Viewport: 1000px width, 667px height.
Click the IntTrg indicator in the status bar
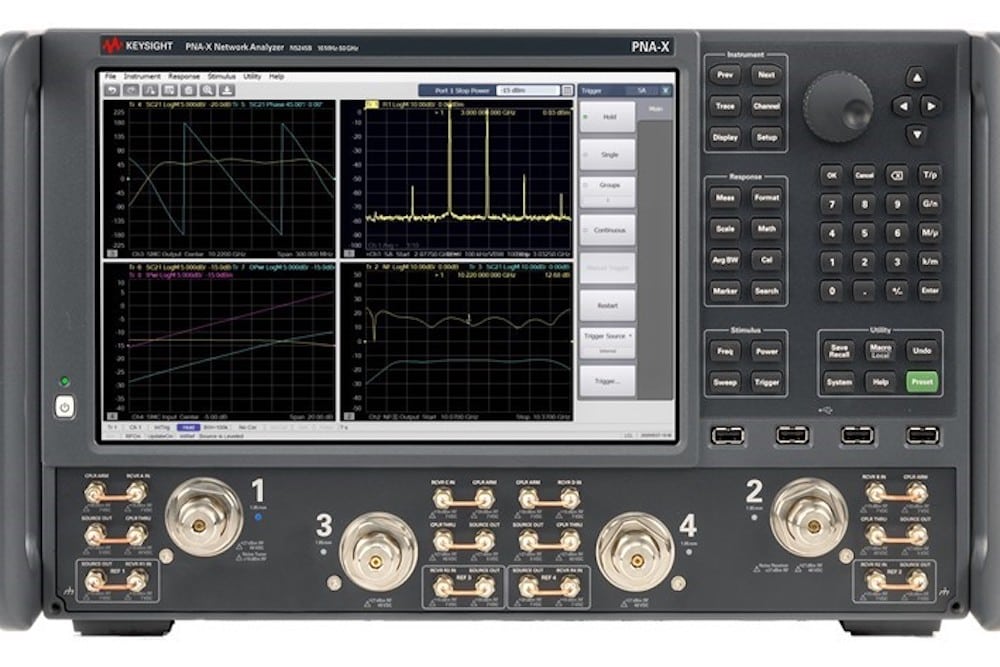(x=161, y=427)
